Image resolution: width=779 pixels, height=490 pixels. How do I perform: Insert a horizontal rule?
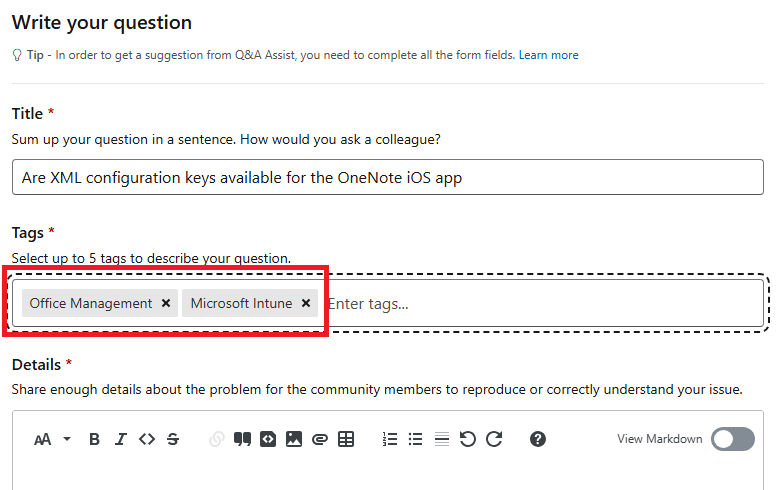point(442,439)
